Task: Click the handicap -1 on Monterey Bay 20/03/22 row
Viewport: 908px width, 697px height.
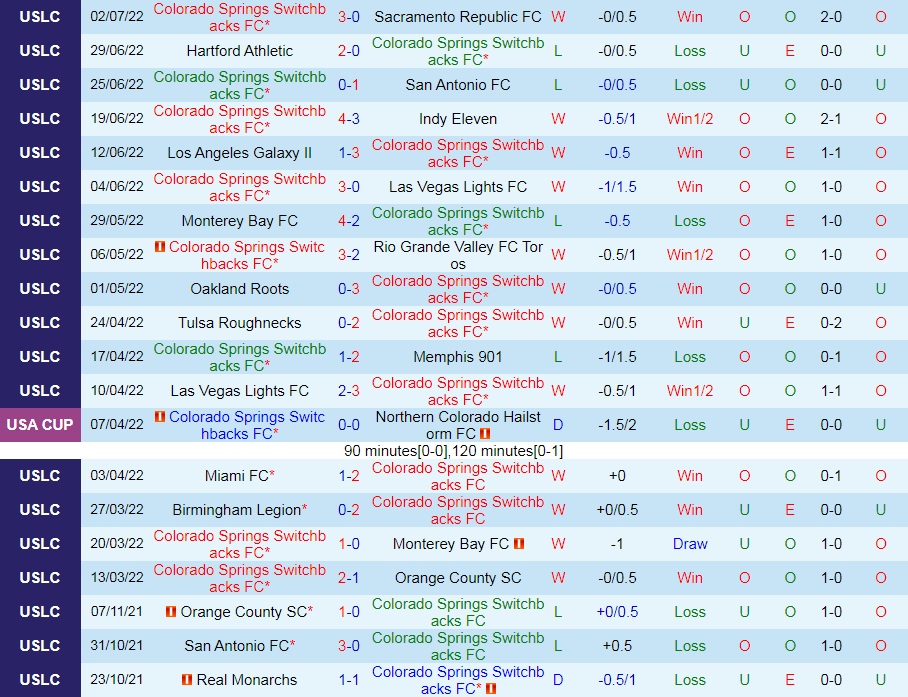Action: 617,544
